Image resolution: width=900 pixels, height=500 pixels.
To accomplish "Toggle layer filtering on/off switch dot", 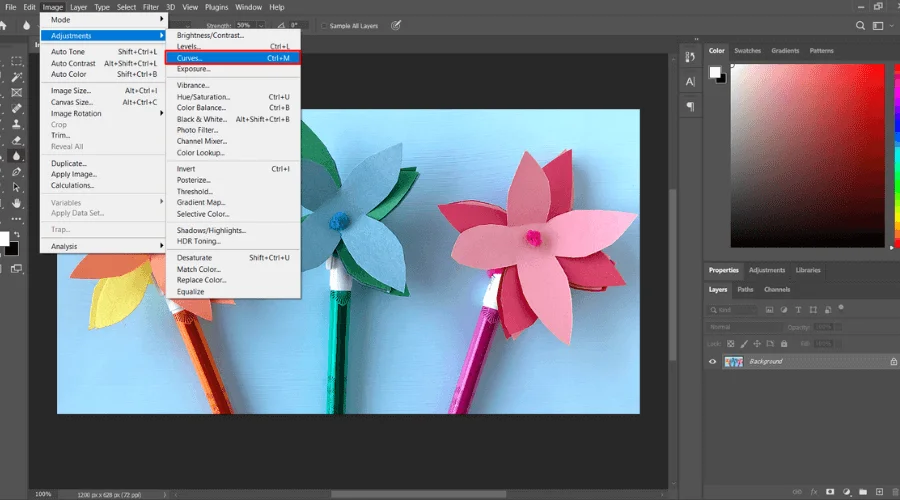I will point(841,308).
